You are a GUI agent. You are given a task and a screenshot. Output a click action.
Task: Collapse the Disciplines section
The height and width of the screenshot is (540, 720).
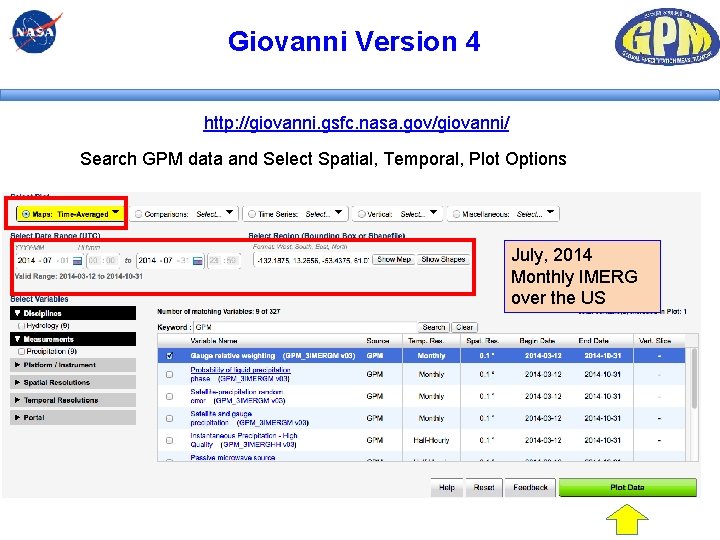[73, 313]
